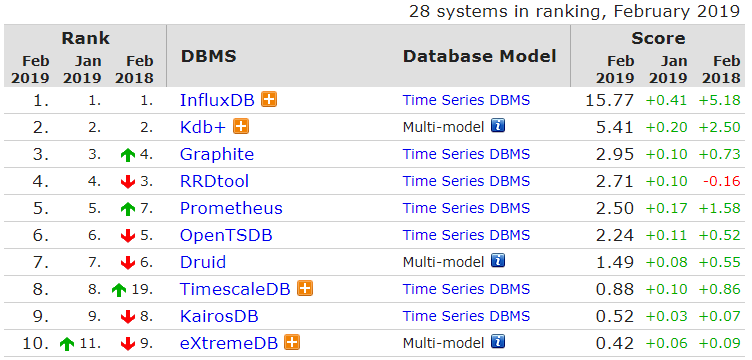The height and width of the screenshot is (360, 752).
Task: Click the red down arrow in the Druid row
Action: pyautogui.click(x=128, y=263)
